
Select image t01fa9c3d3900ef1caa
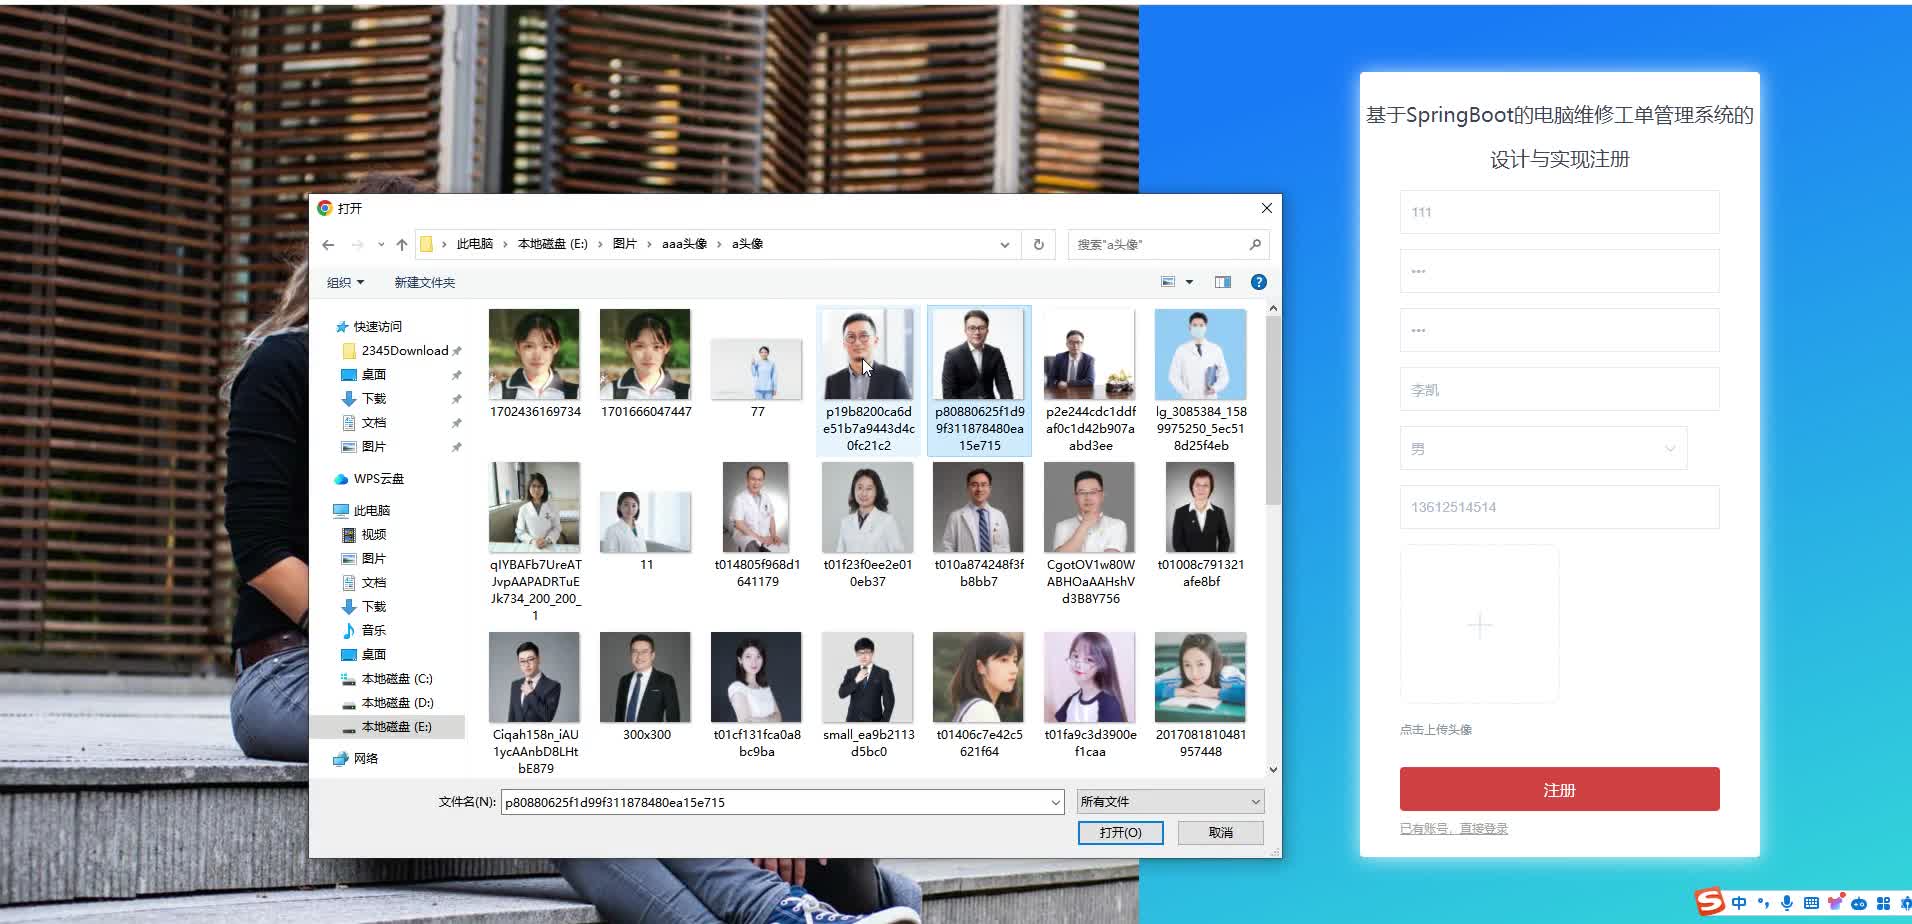pos(1089,695)
